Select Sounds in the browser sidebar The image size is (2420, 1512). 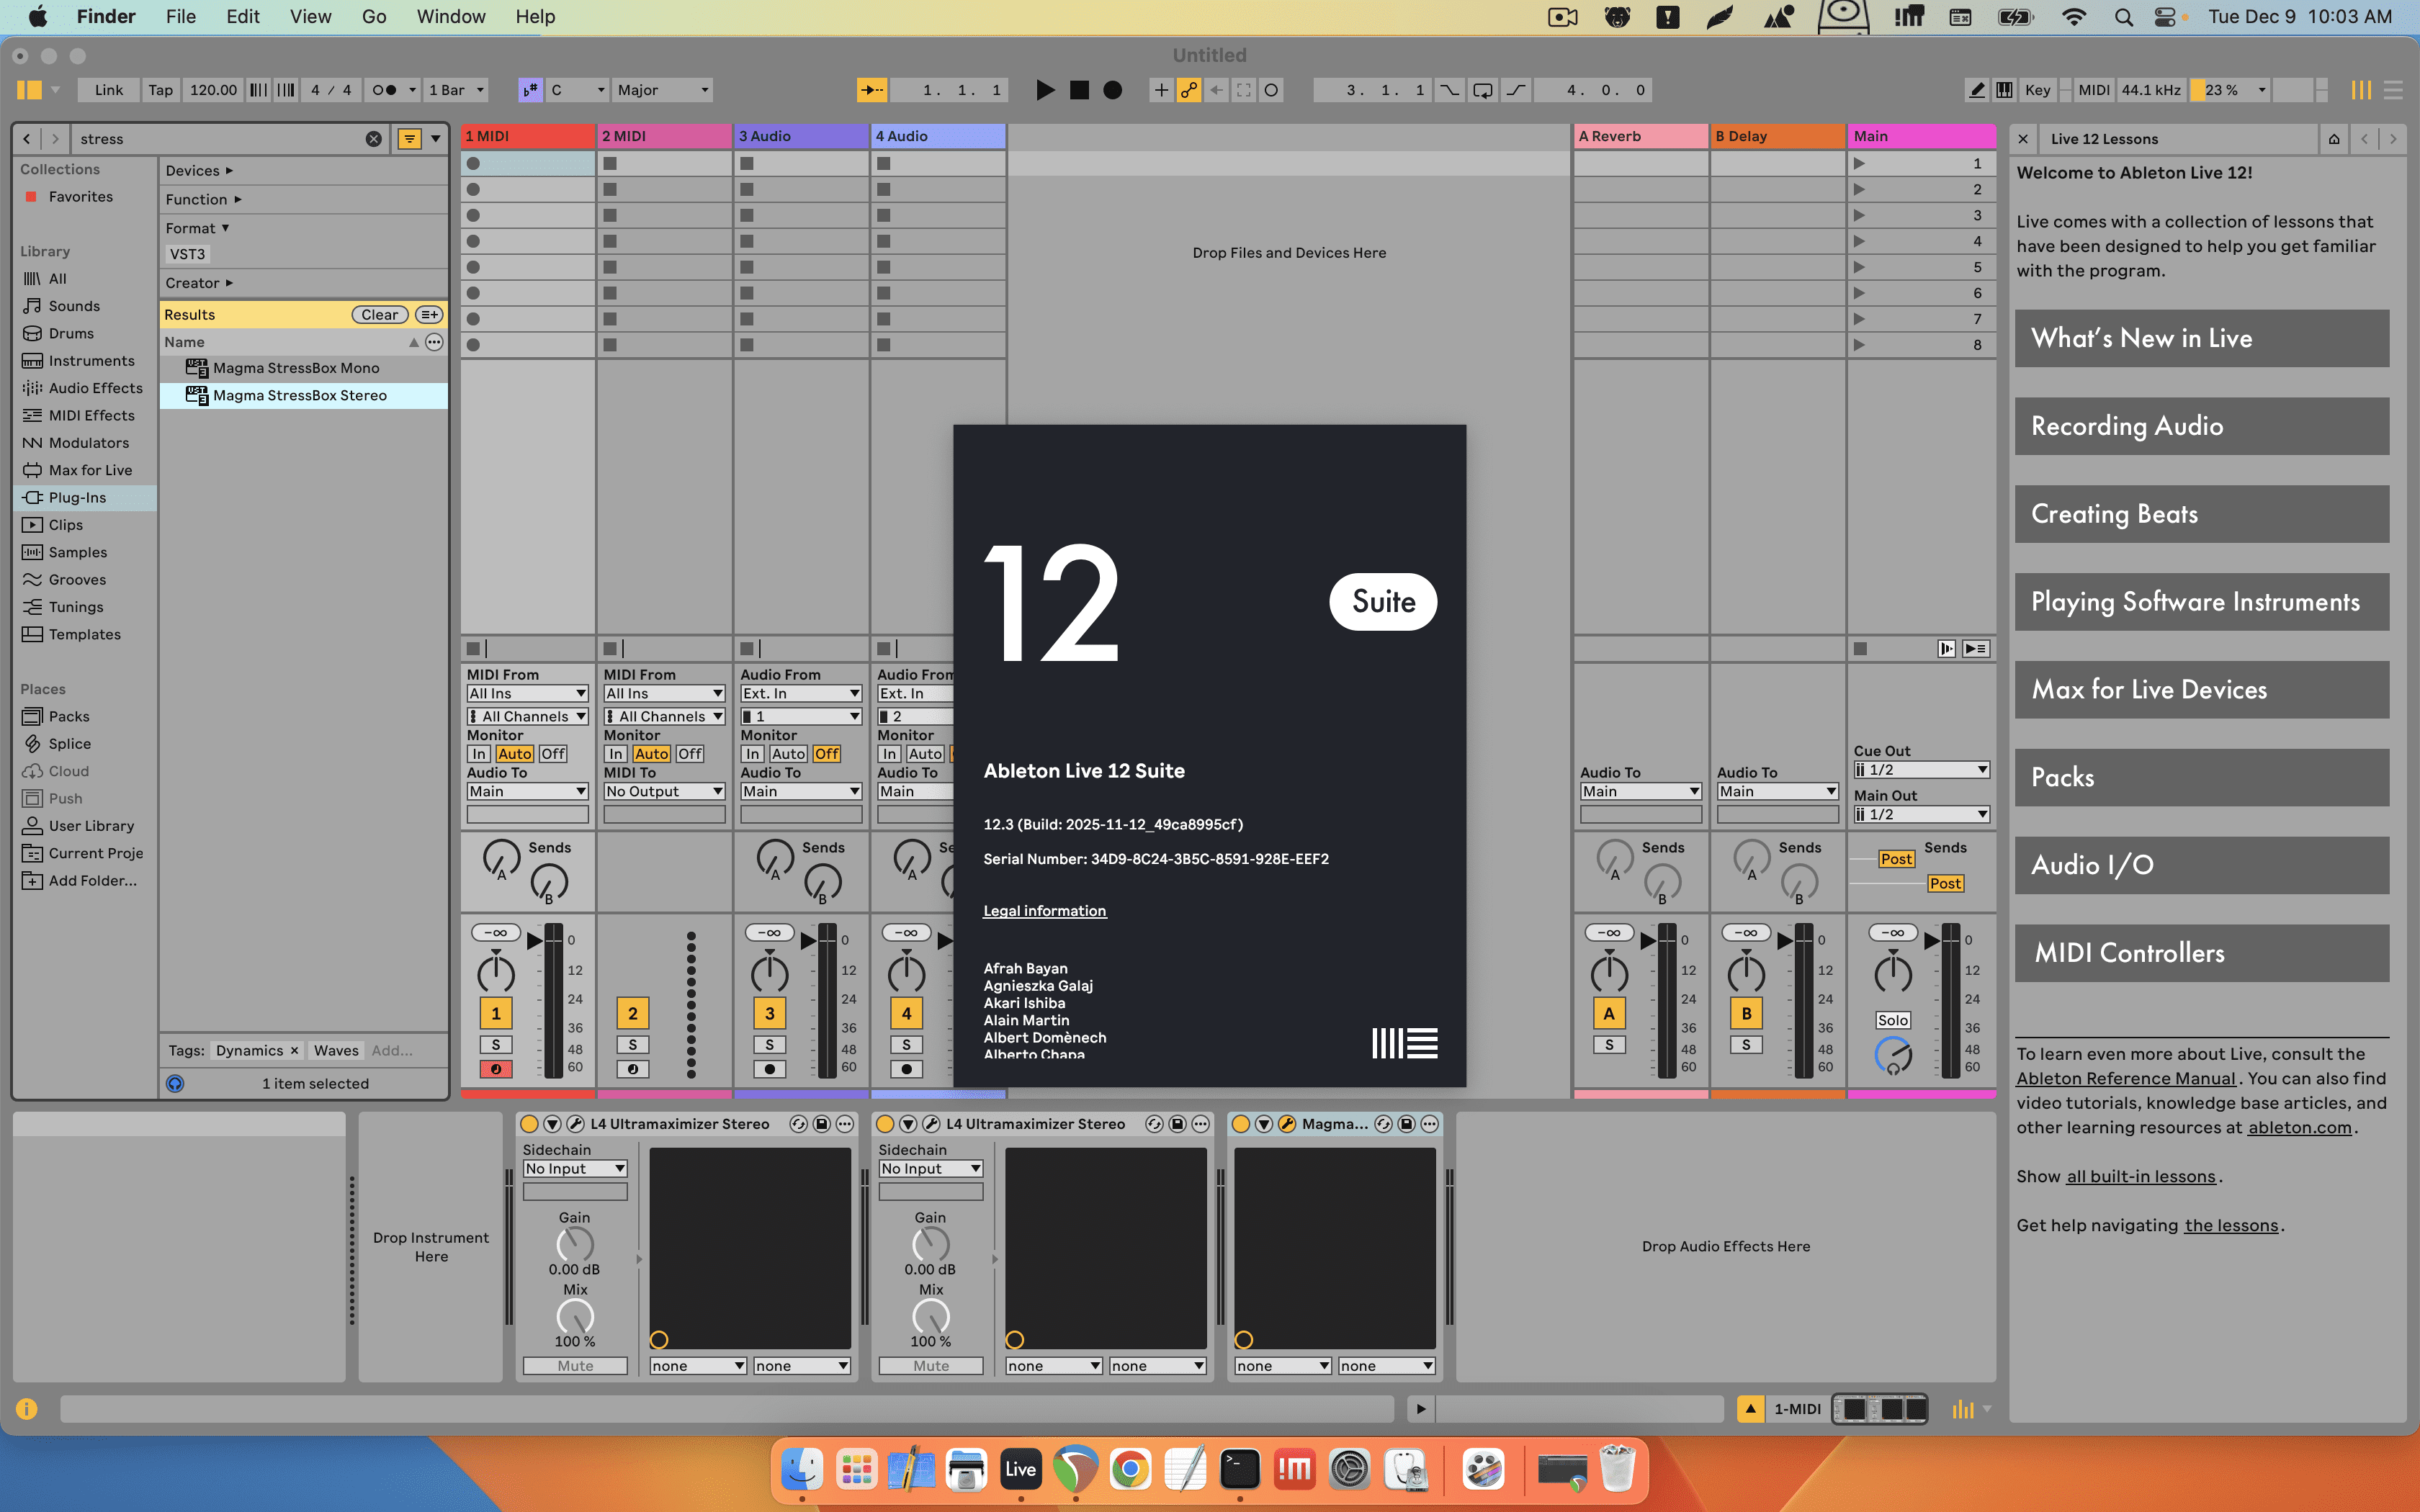click(x=72, y=305)
